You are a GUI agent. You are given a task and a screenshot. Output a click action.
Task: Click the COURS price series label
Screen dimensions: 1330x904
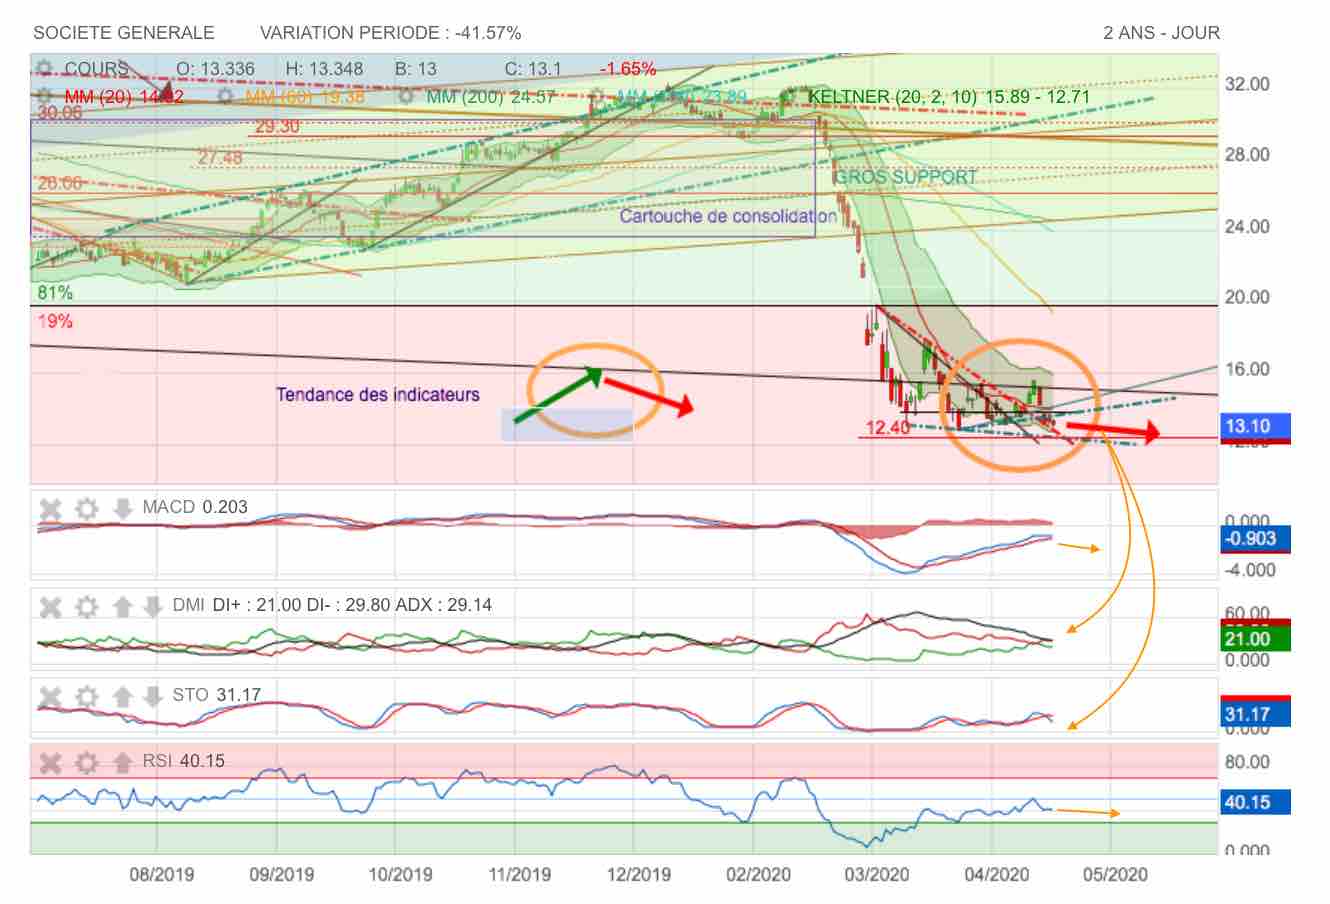(96, 69)
